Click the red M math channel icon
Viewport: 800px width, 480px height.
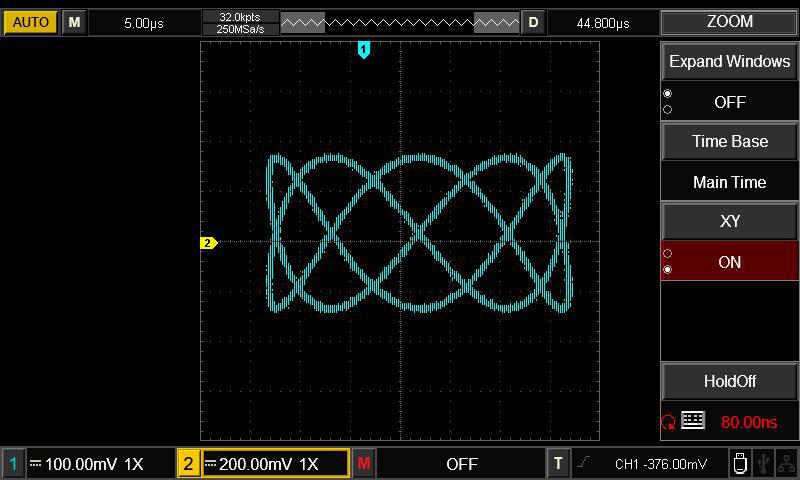coord(364,464)
